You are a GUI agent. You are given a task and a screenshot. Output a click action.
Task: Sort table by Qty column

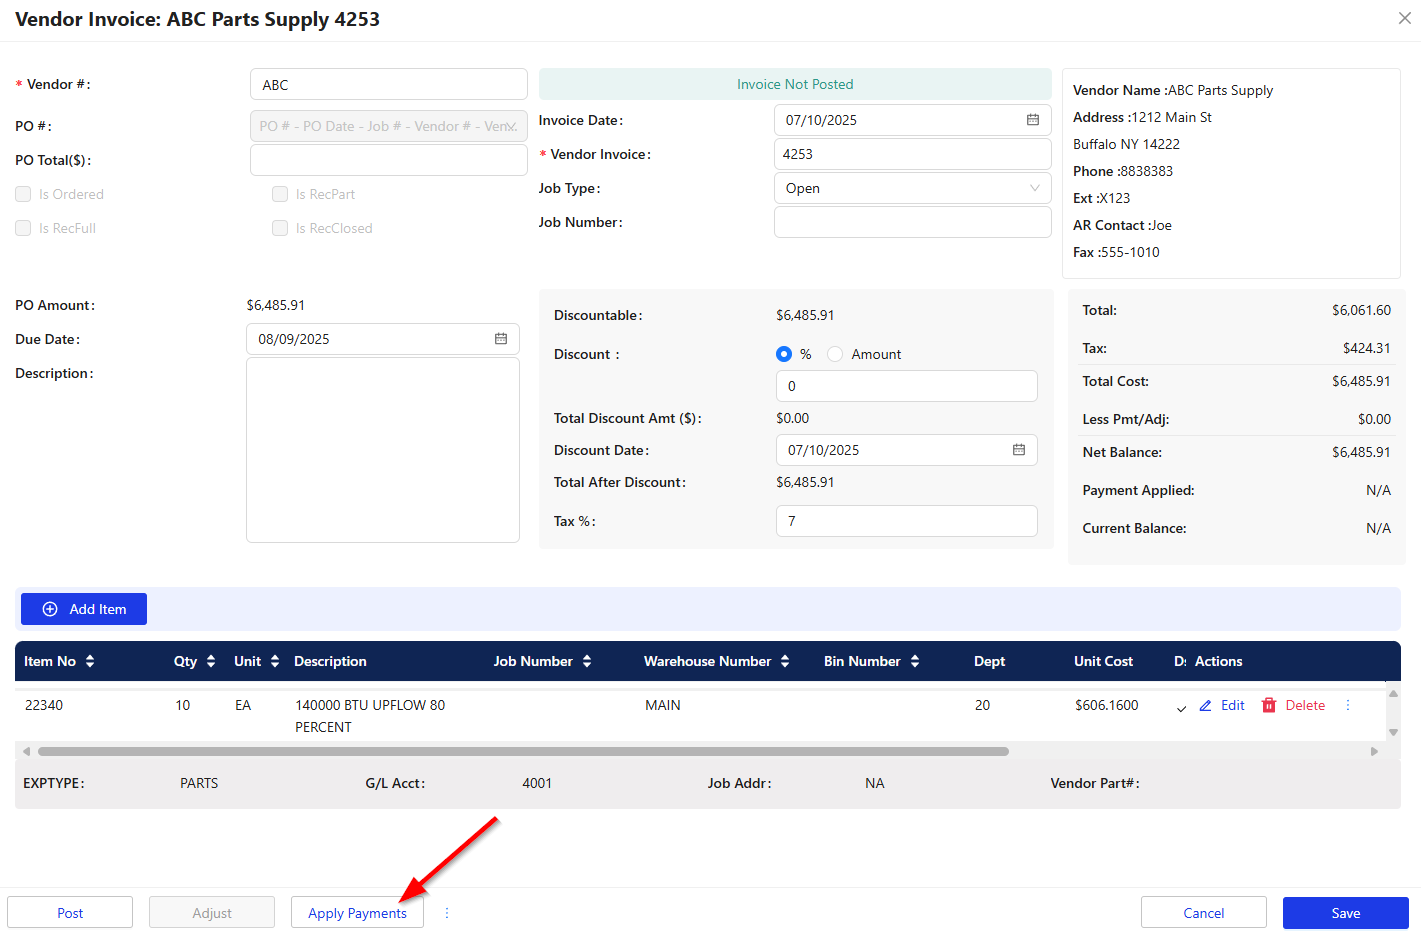pyautogui.click(x=211, y=661)
